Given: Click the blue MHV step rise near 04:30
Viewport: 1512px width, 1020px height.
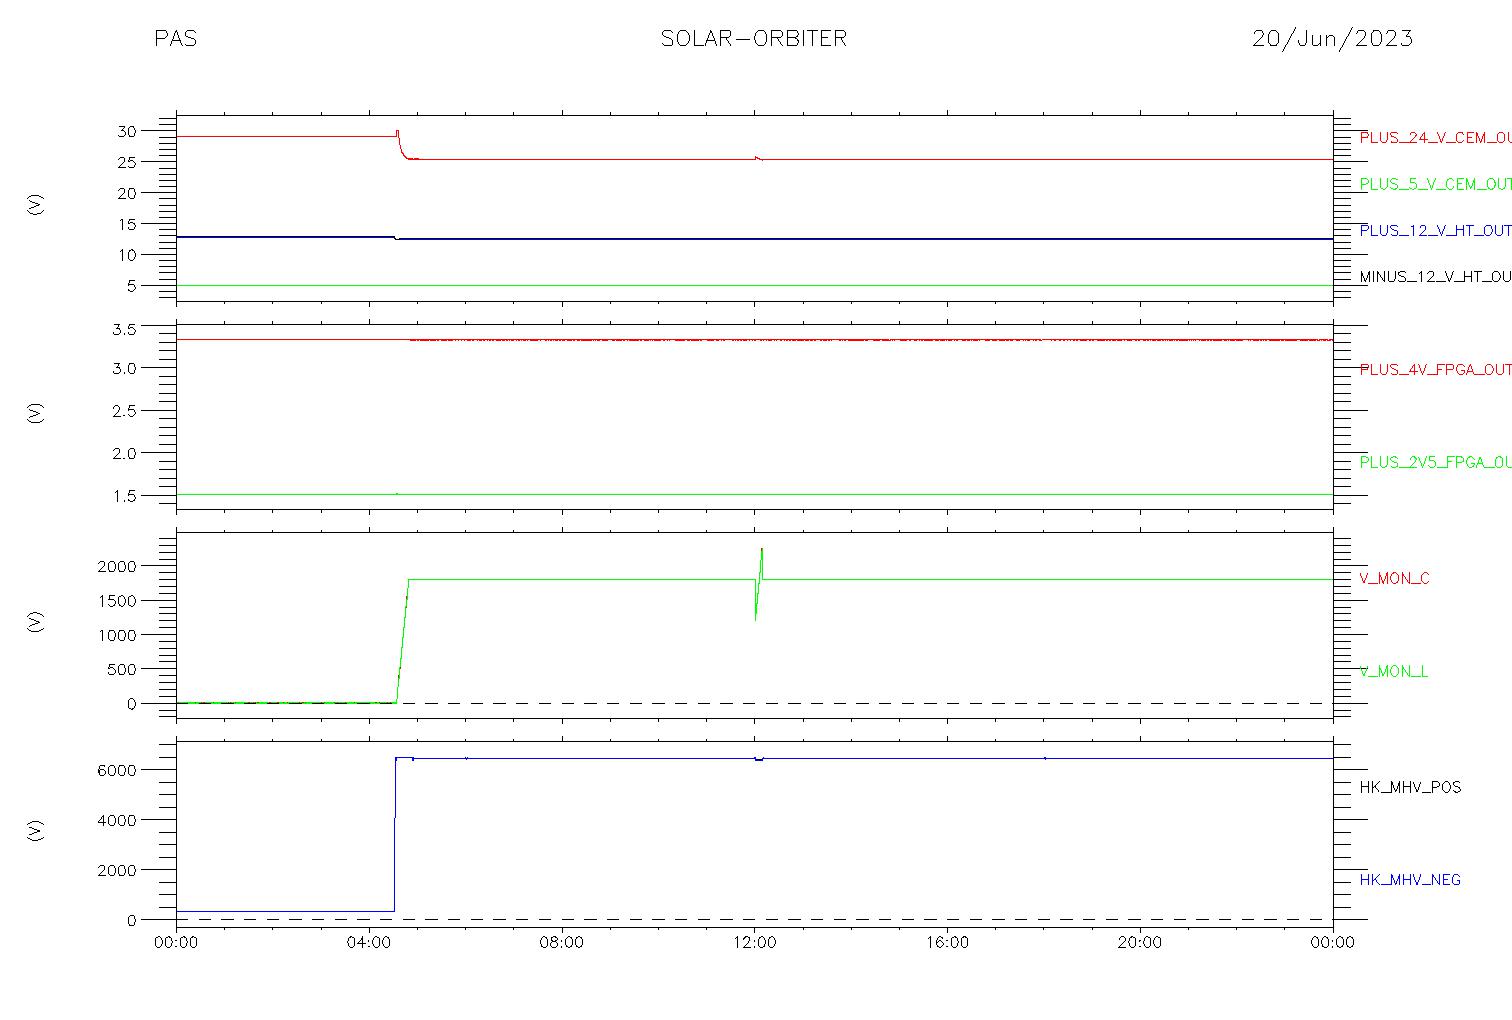Looking at the screenshot, I should [395, 835].
